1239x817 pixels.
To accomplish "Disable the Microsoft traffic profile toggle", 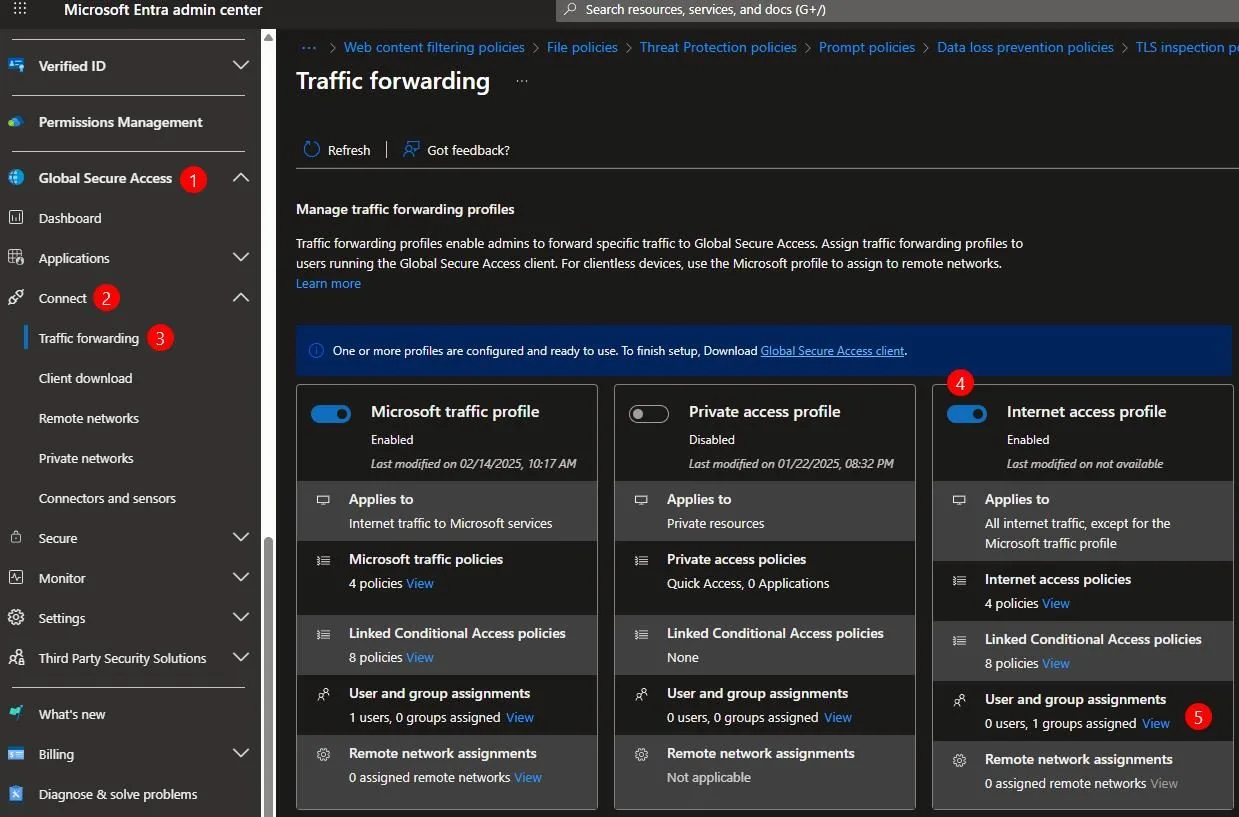I will pos(331,414).
